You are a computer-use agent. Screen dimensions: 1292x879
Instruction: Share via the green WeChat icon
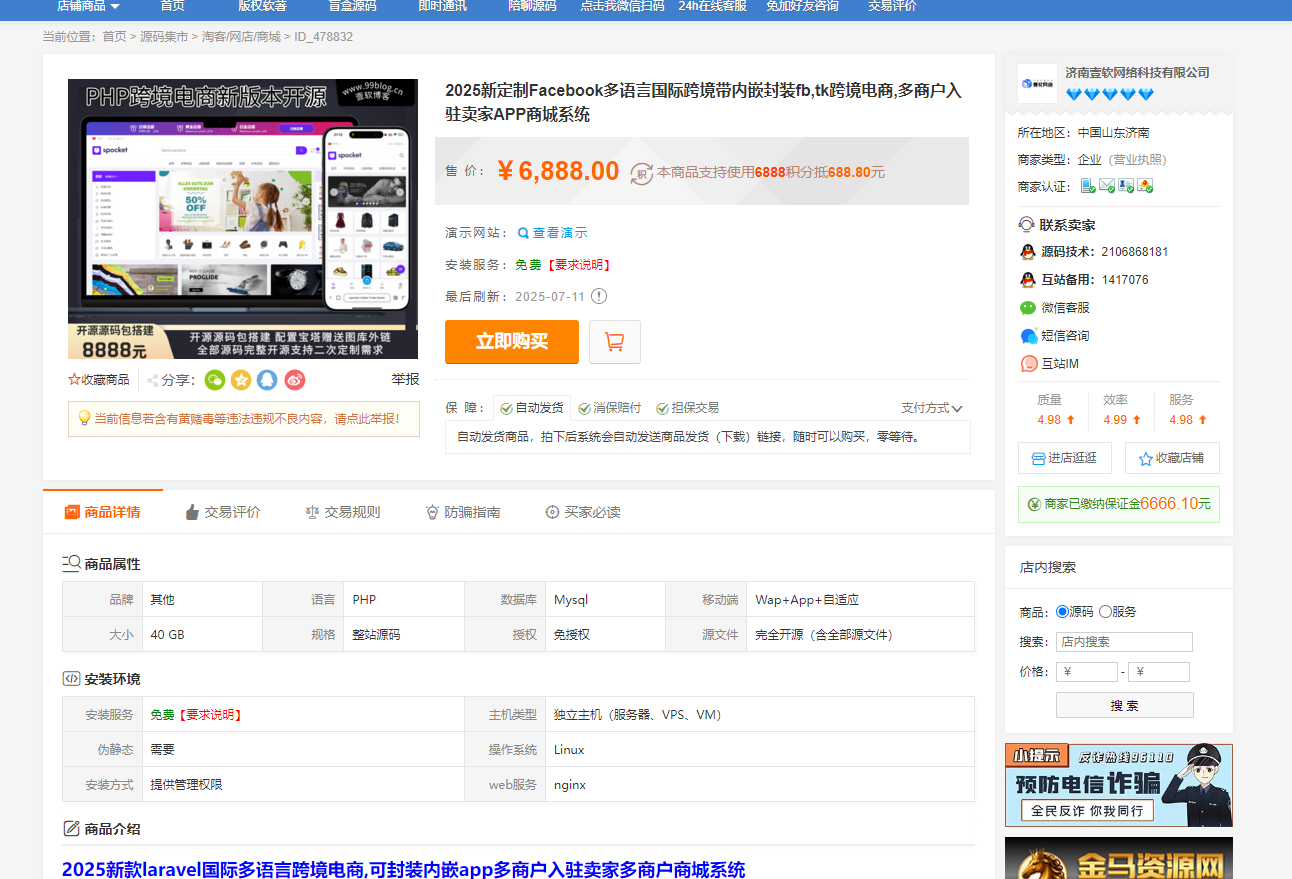215,380
